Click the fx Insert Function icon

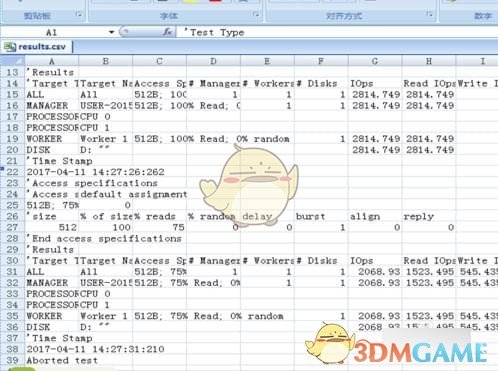[167, 32]
